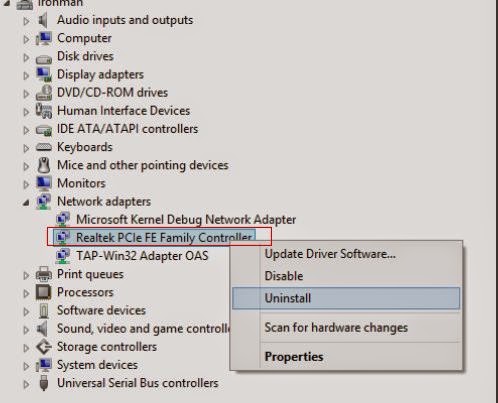Select the Storage controllers label

click(x=107, y=347)
